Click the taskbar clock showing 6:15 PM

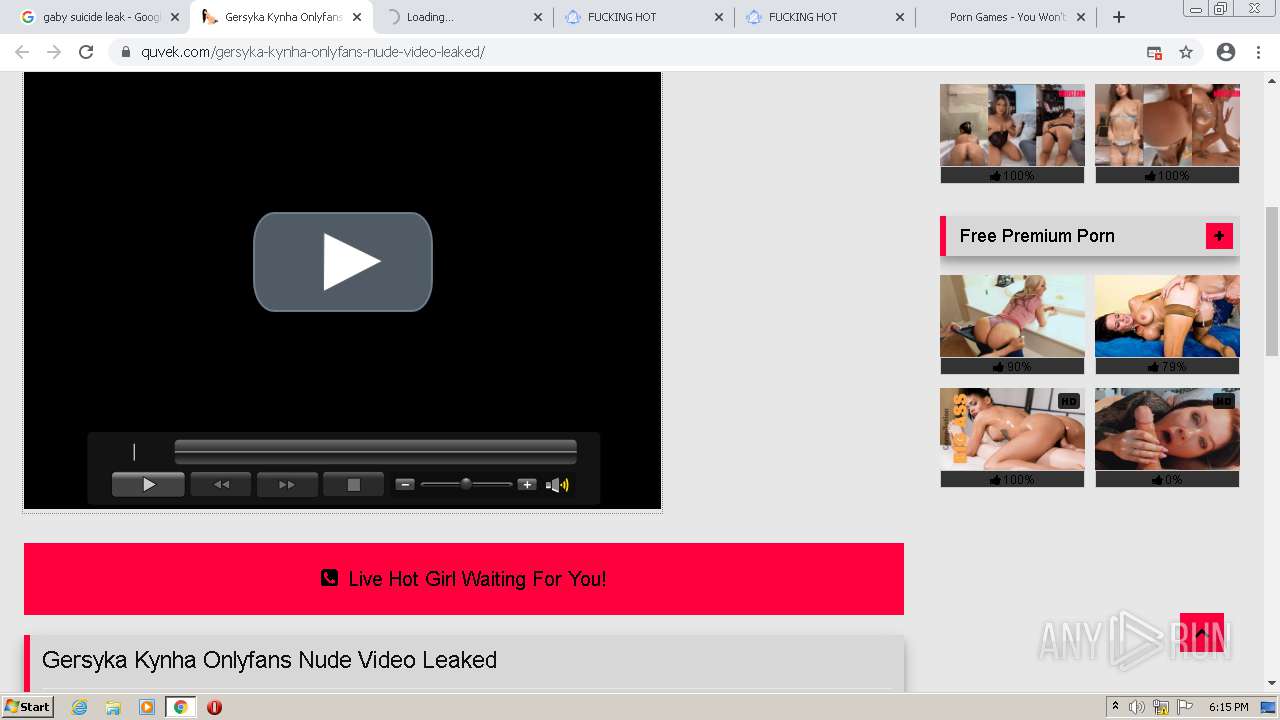(1228, 707)
